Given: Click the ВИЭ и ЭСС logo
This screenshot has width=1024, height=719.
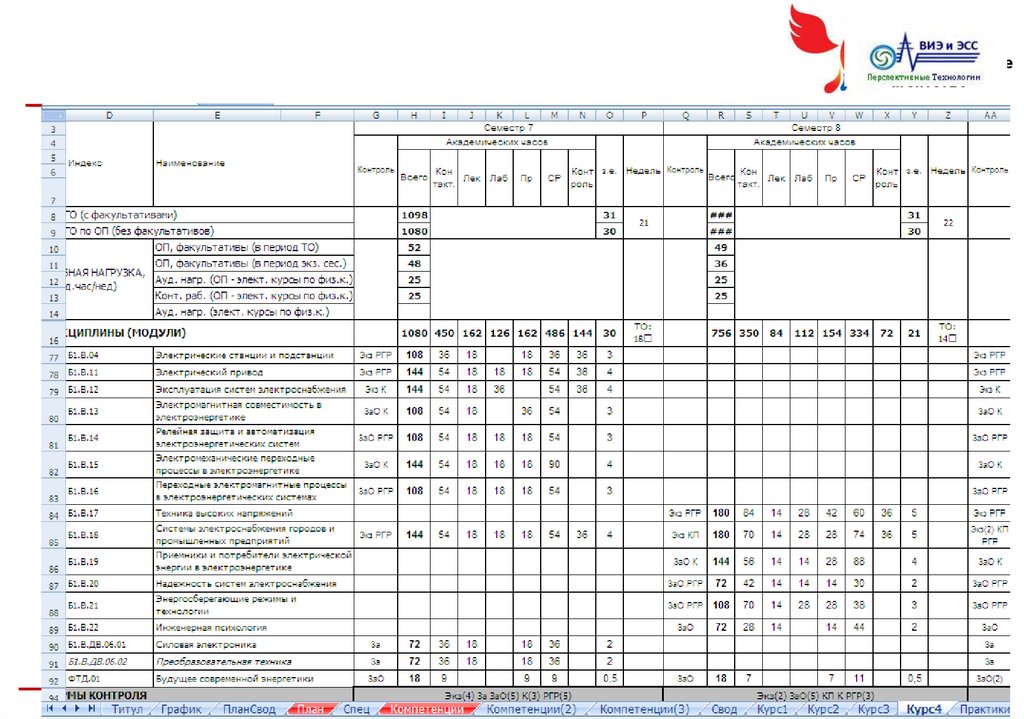Looking at the screenshot, I should click(x=924, y=57).
